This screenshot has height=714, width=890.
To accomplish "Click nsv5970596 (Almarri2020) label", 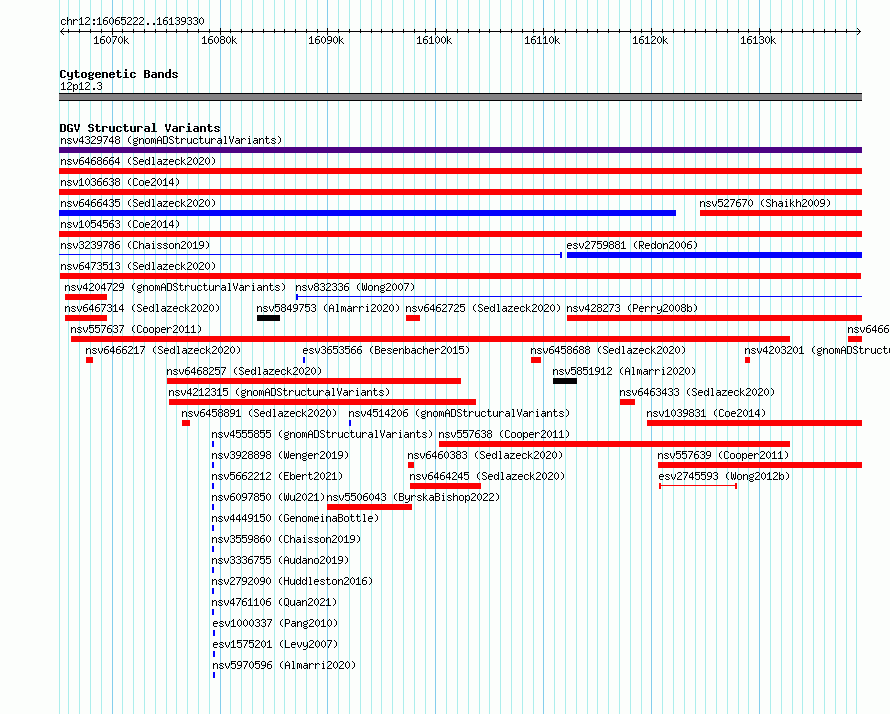I will [x=284, y=665].
